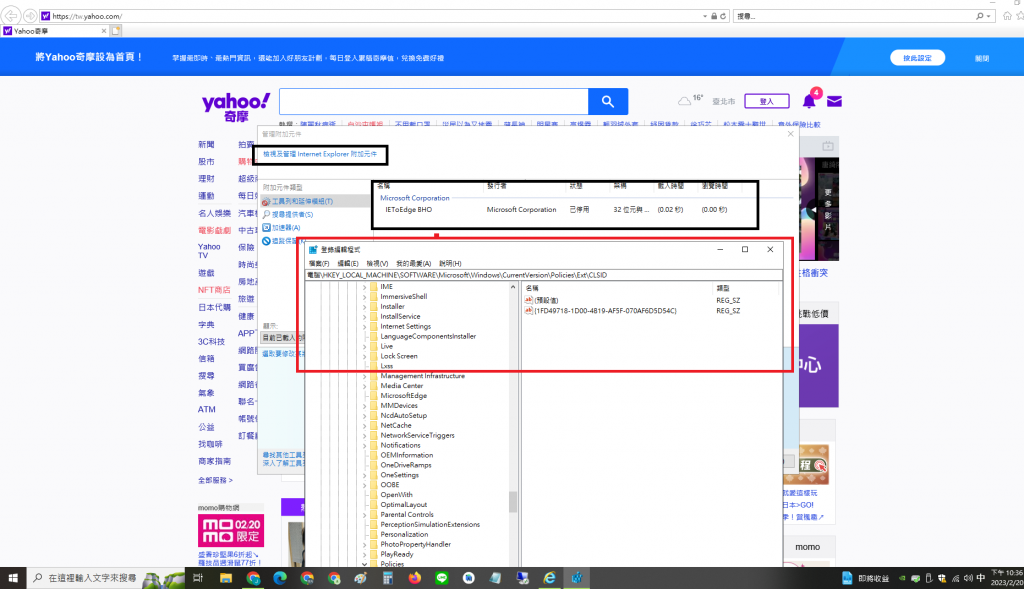Open the Windows Start menu
This screenshot has height=589, width=1024.
pyautogui.click(x=12, y=578)
